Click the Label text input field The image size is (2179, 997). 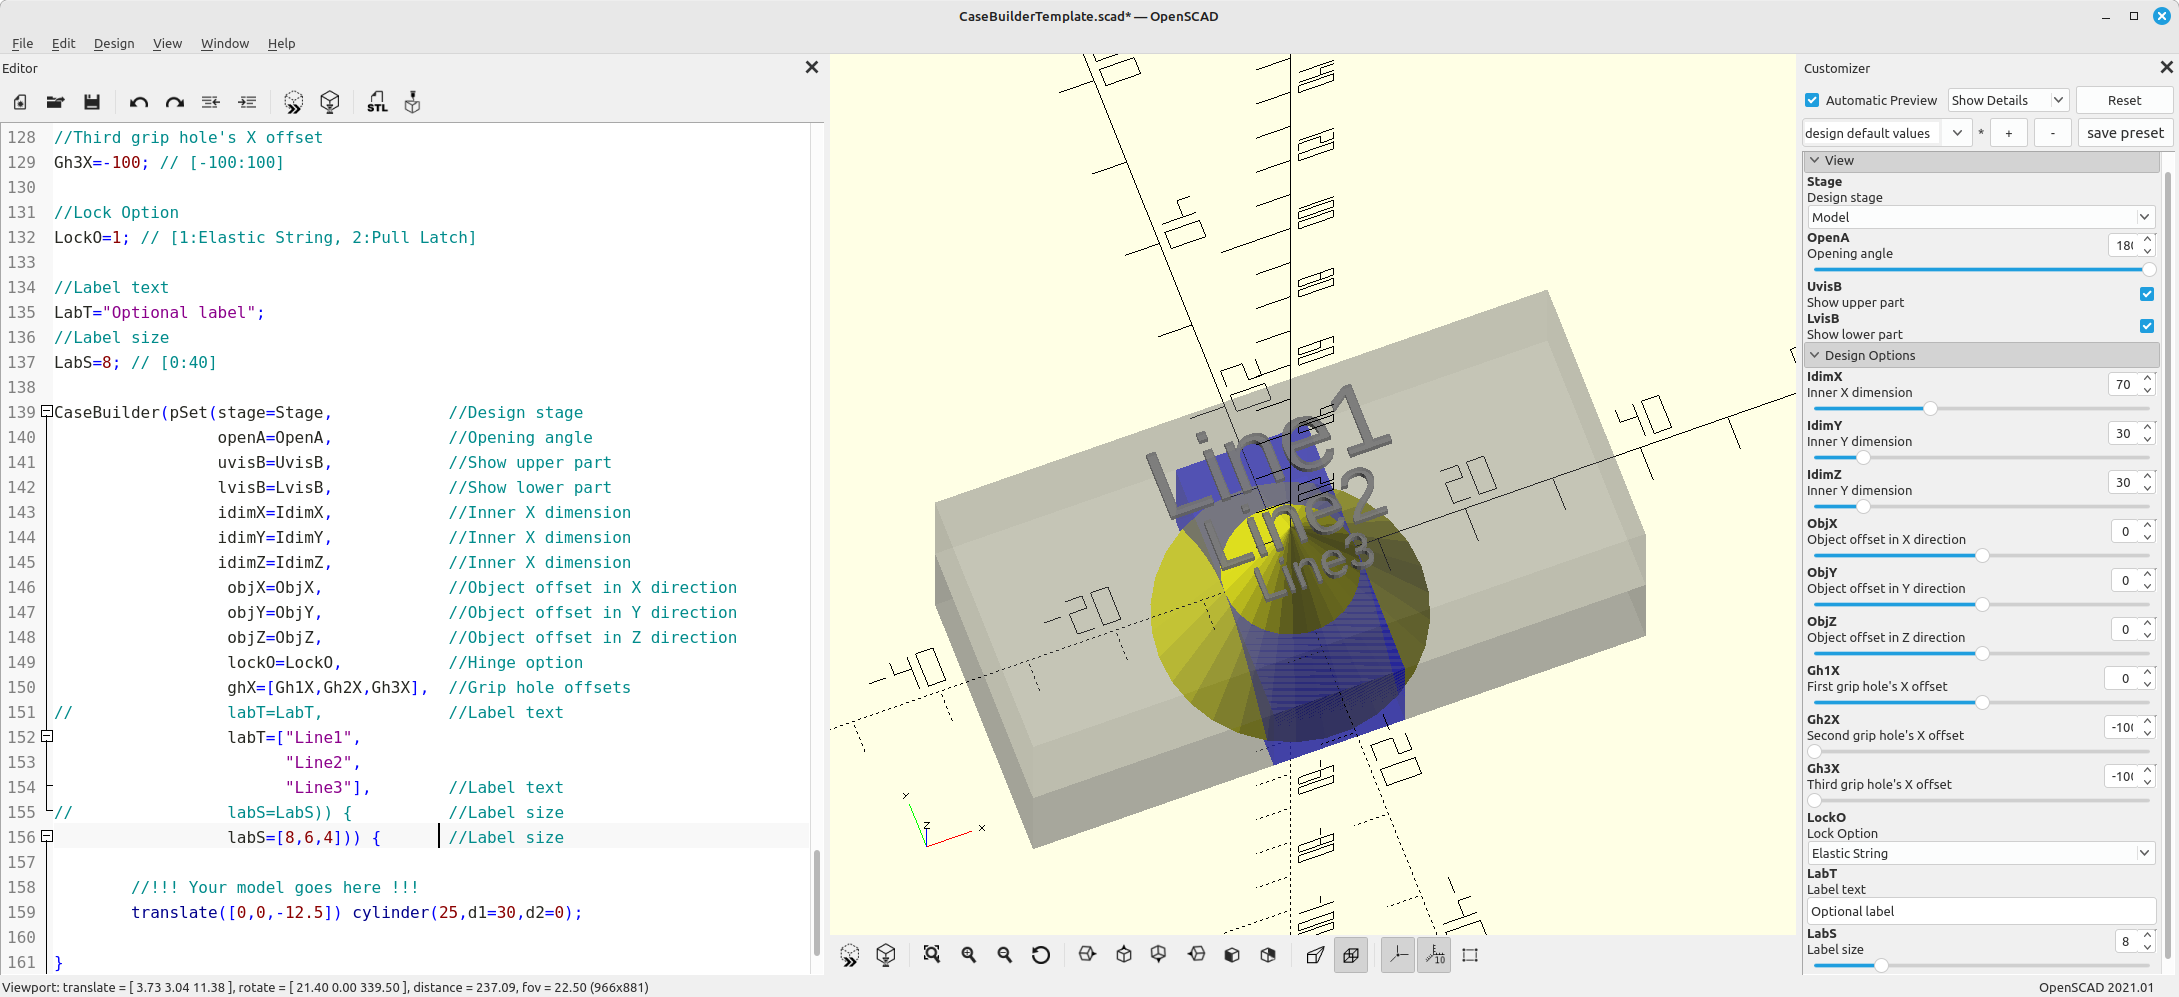pyautogui.click(x=1980, y=911)
